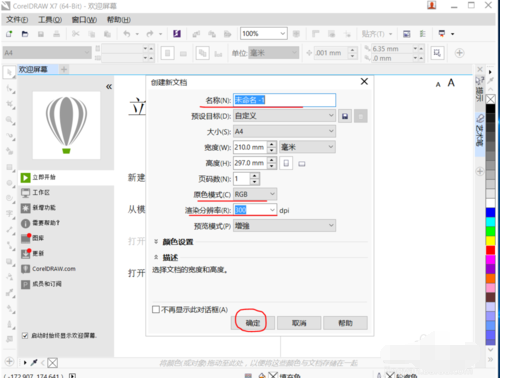This screenshot has width=513, height=378.
Task: Click the 确定 button
Action: [x=253, y=323]
